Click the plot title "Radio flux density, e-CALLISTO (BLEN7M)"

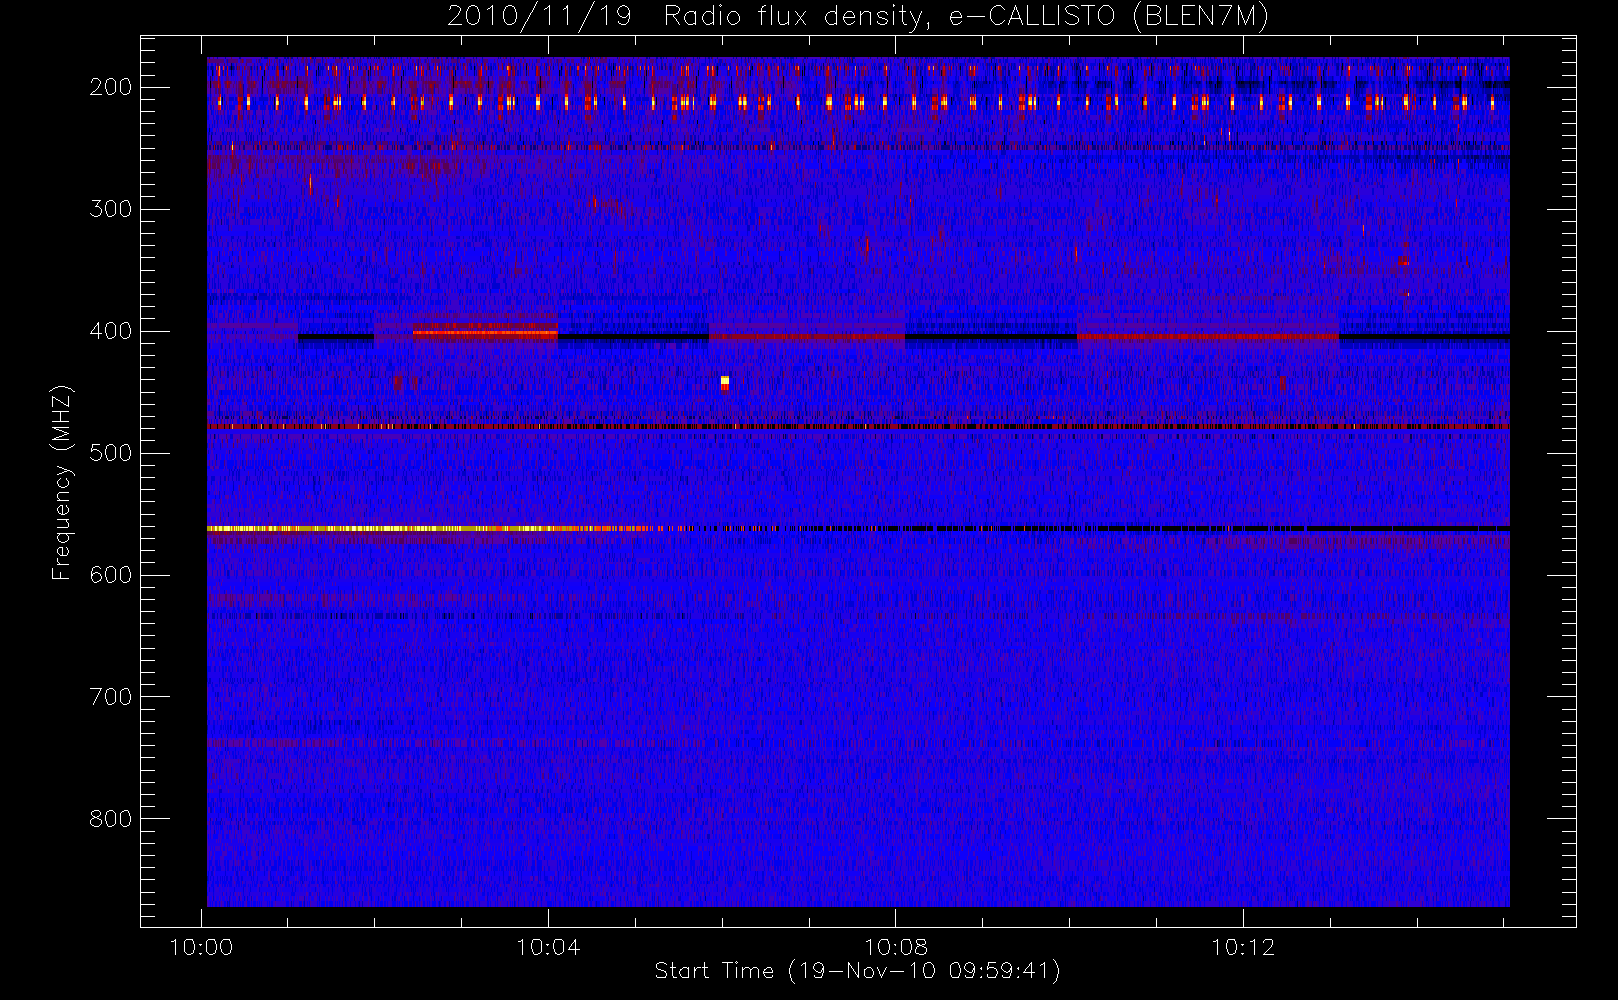[966, 17]
